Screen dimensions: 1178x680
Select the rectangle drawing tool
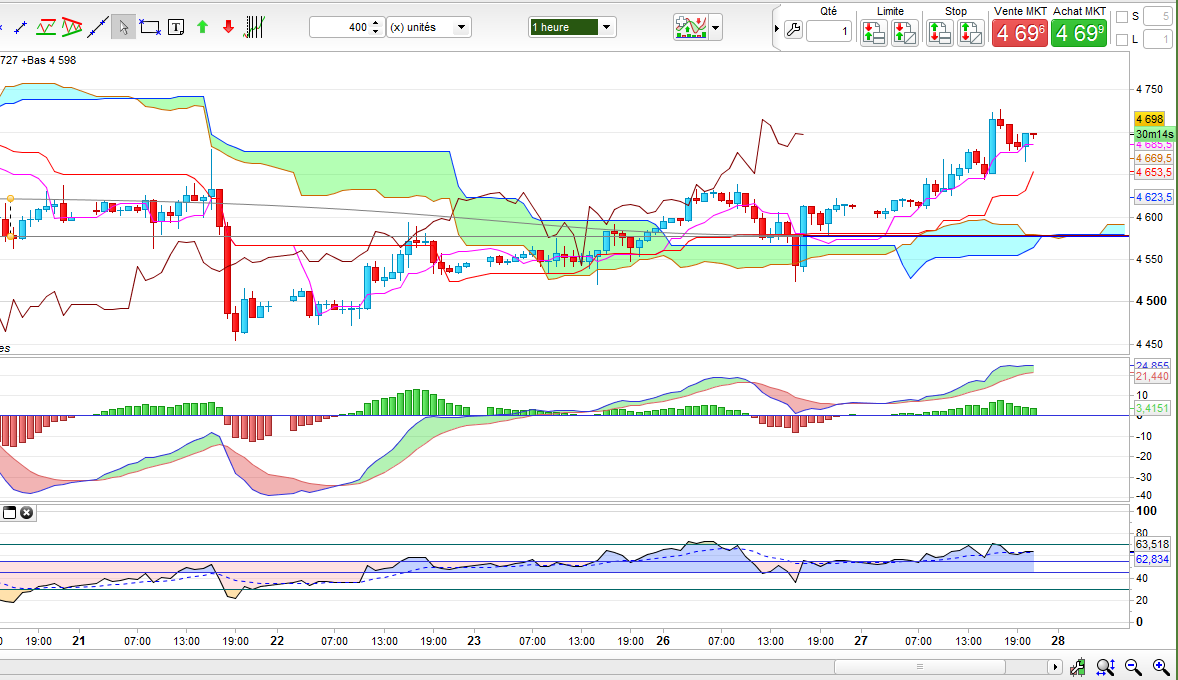pyautogui.click(x=150, y=27)
